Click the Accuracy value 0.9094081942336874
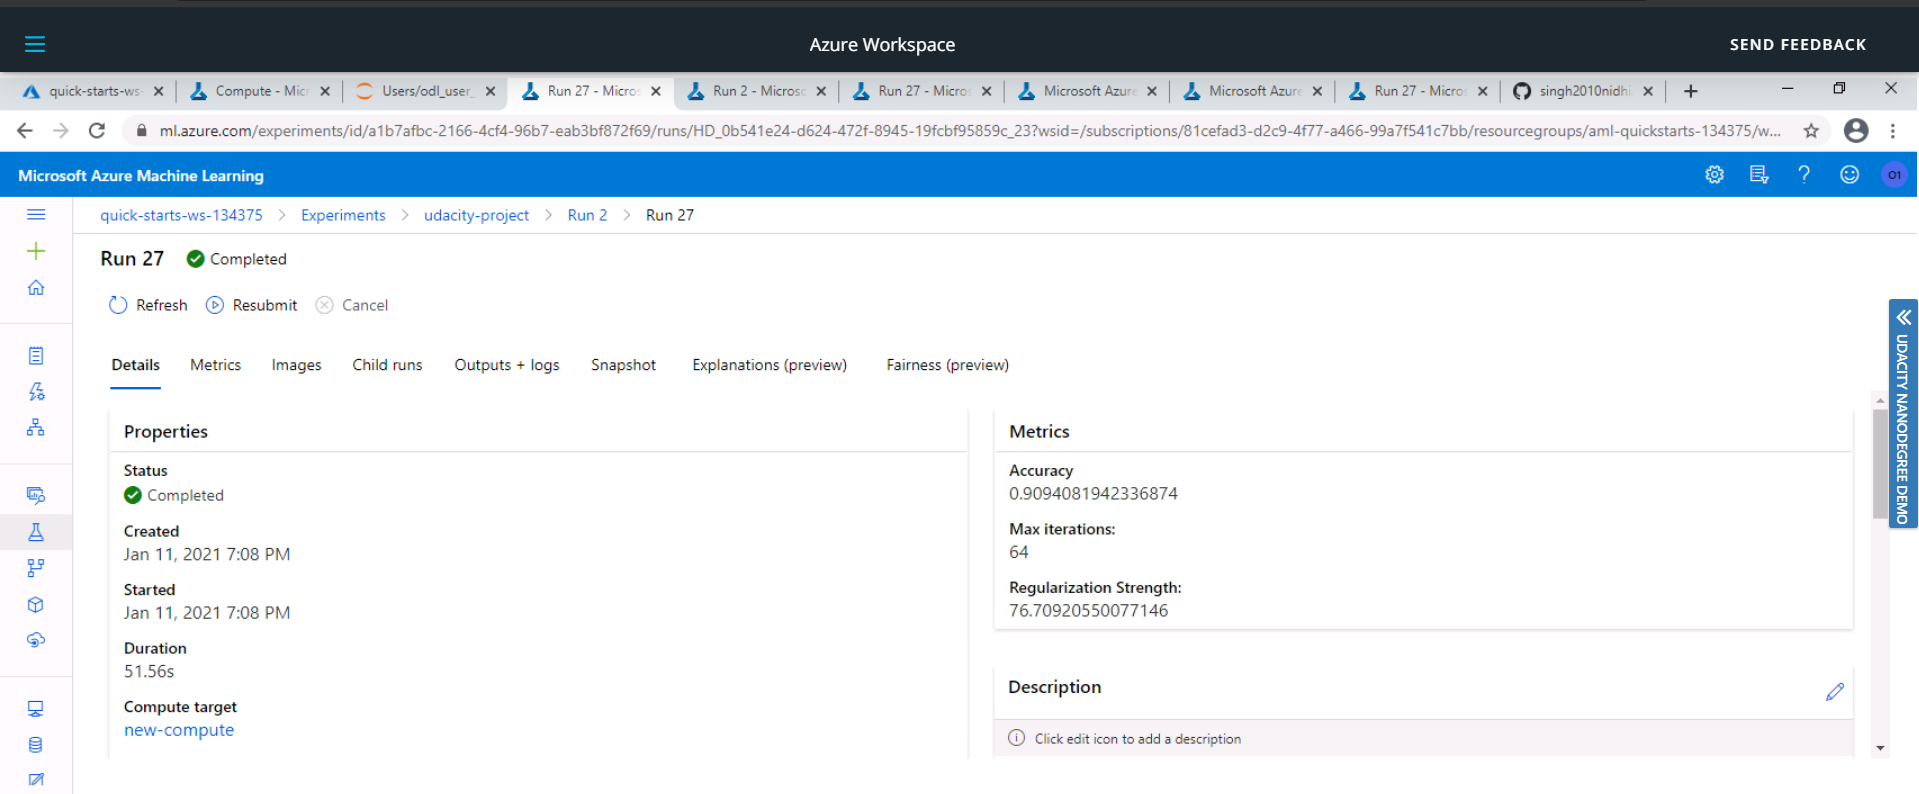The height and width of the screenshot is (794, 1919). tap(1093, 494)
